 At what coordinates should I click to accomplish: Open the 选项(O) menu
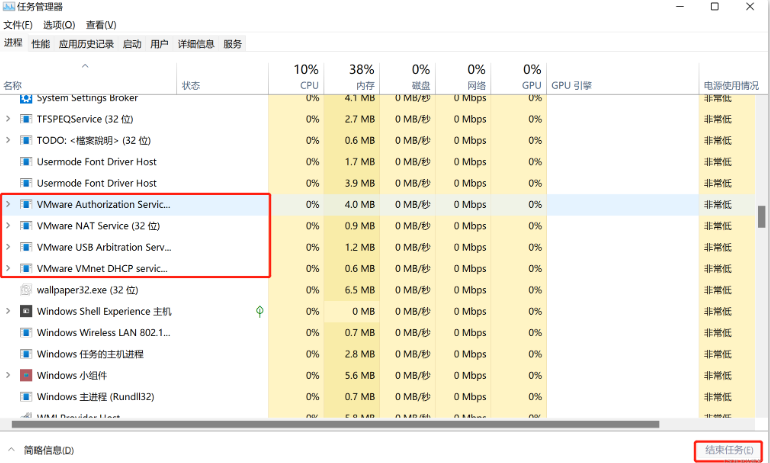pyautogui.click(x=57, y=24)
